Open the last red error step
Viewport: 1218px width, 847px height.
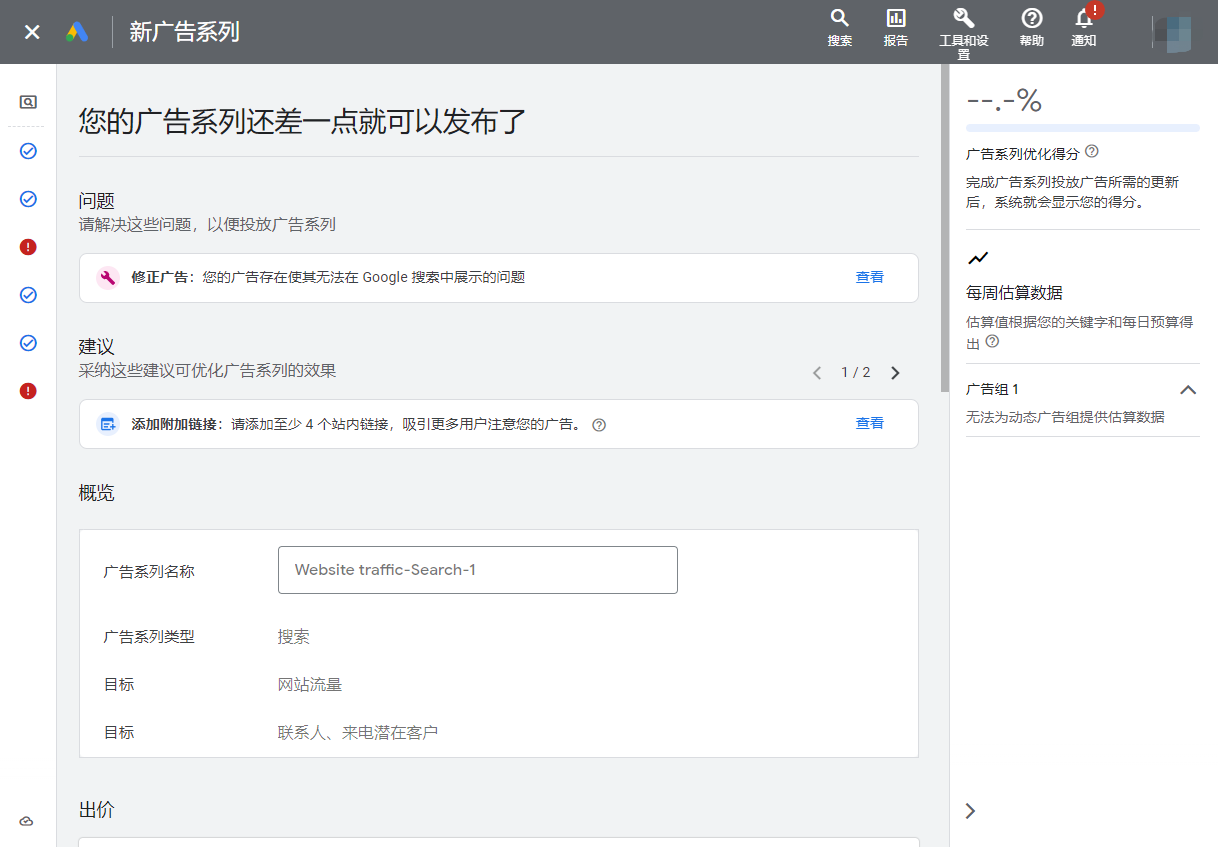click(28, 391)
